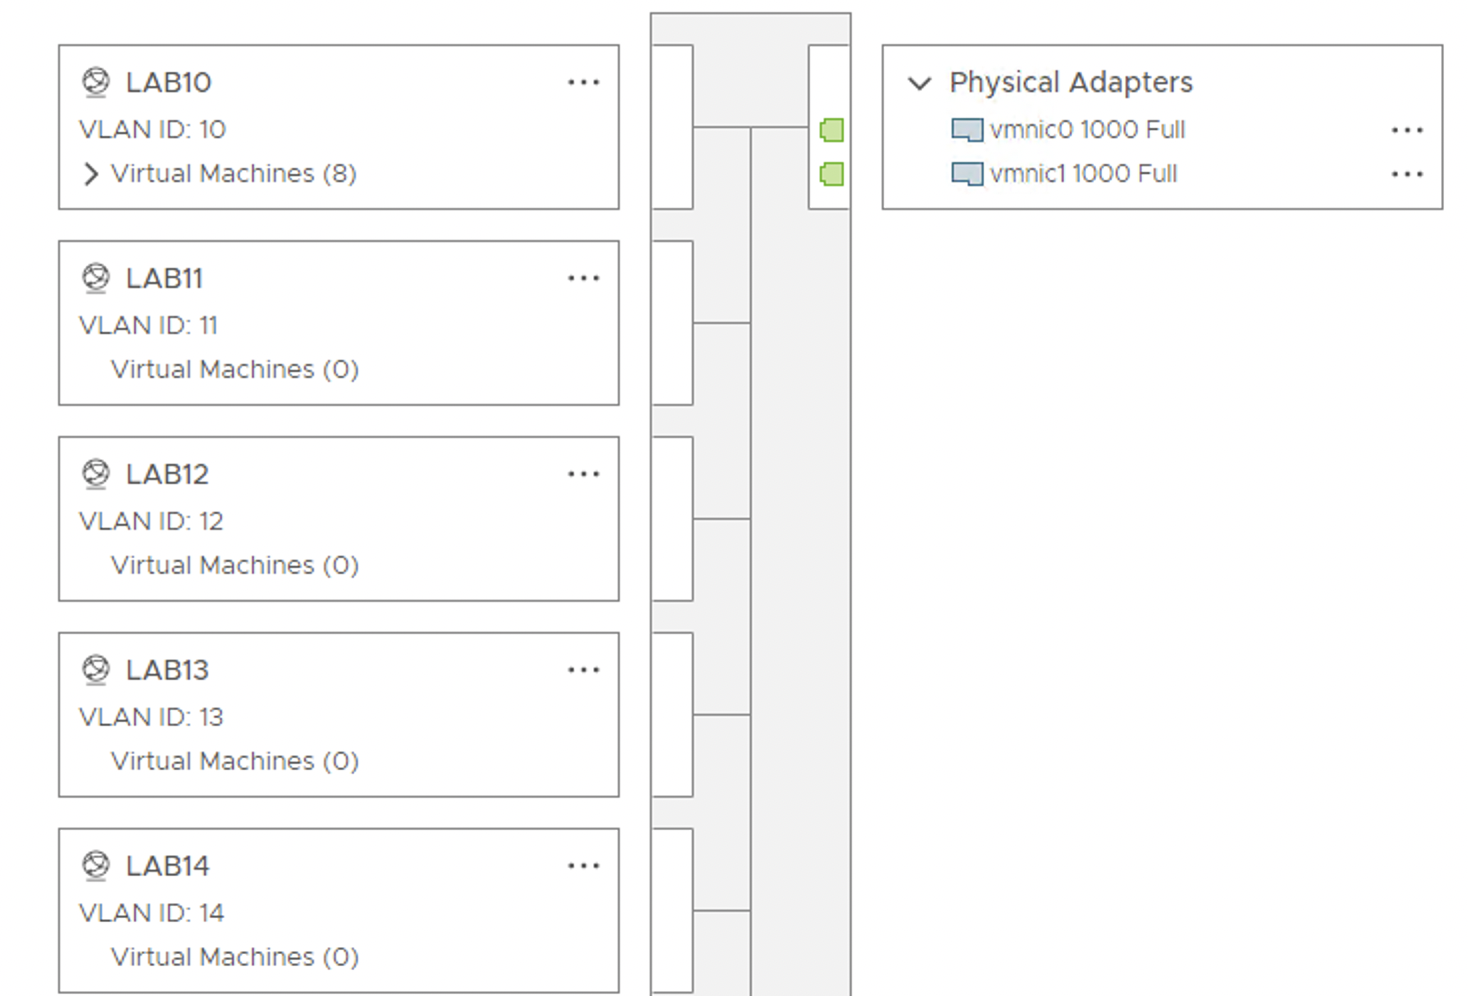This screenshot has width=1468, height=996.
Task: Open the LAB14 ellipsis actions menu
Action: pos(583,866)
